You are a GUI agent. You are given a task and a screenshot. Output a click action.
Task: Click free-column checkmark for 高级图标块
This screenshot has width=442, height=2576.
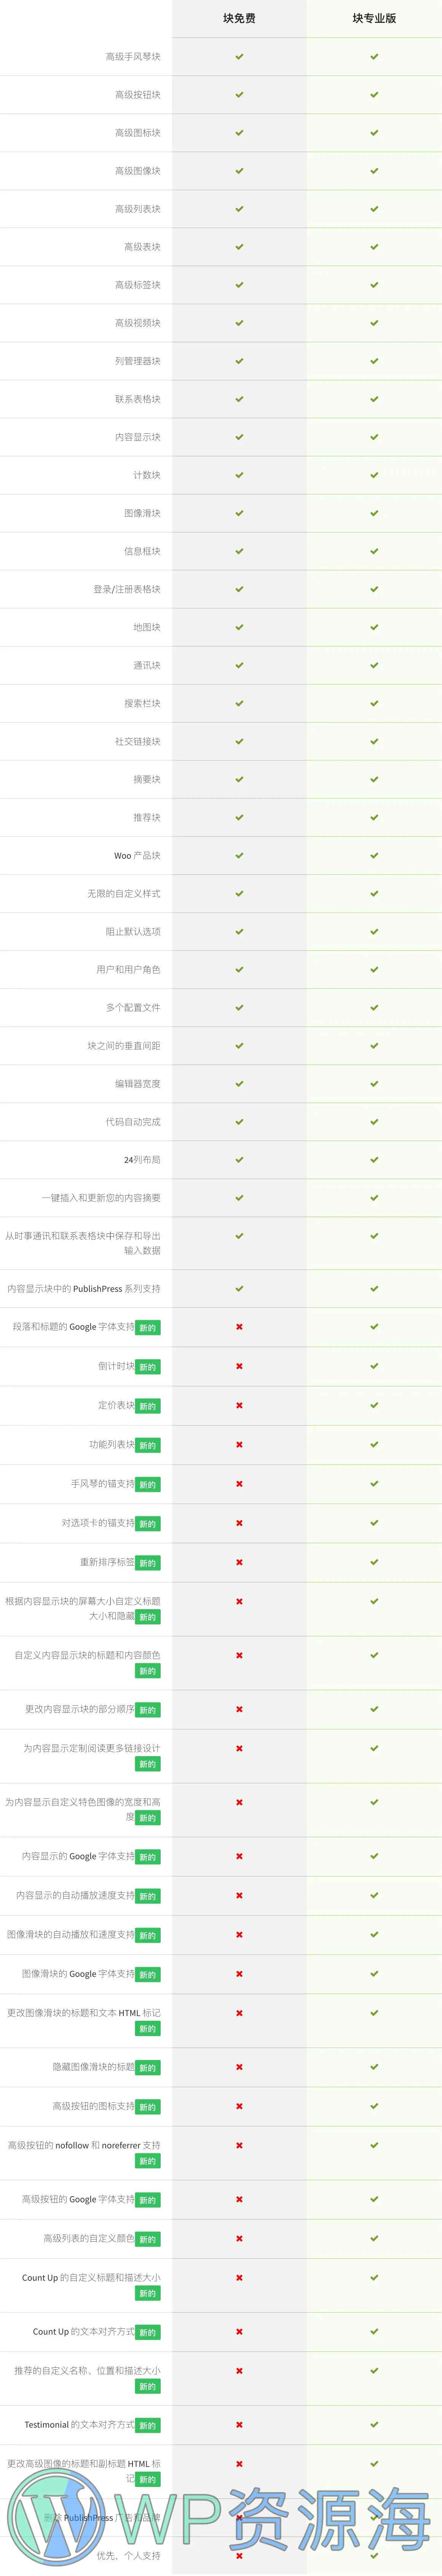tap(239, 133)
